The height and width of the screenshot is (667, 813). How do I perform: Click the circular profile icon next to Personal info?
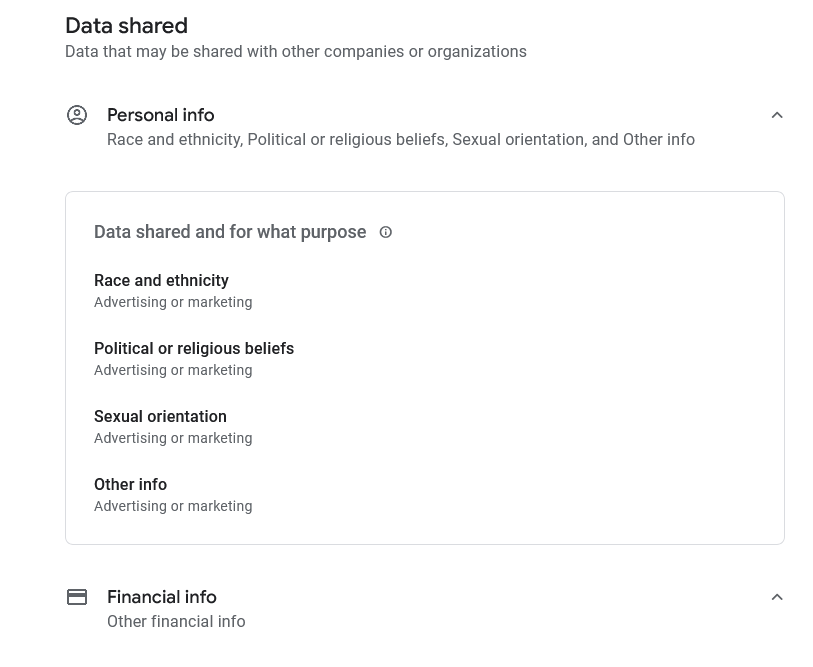click(77, 115)
